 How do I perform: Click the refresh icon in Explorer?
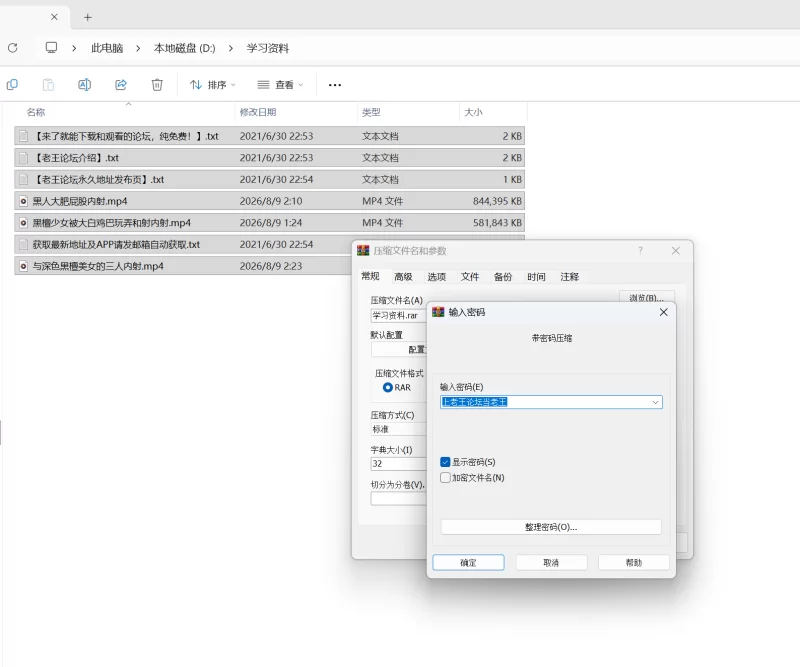(13, 48)
